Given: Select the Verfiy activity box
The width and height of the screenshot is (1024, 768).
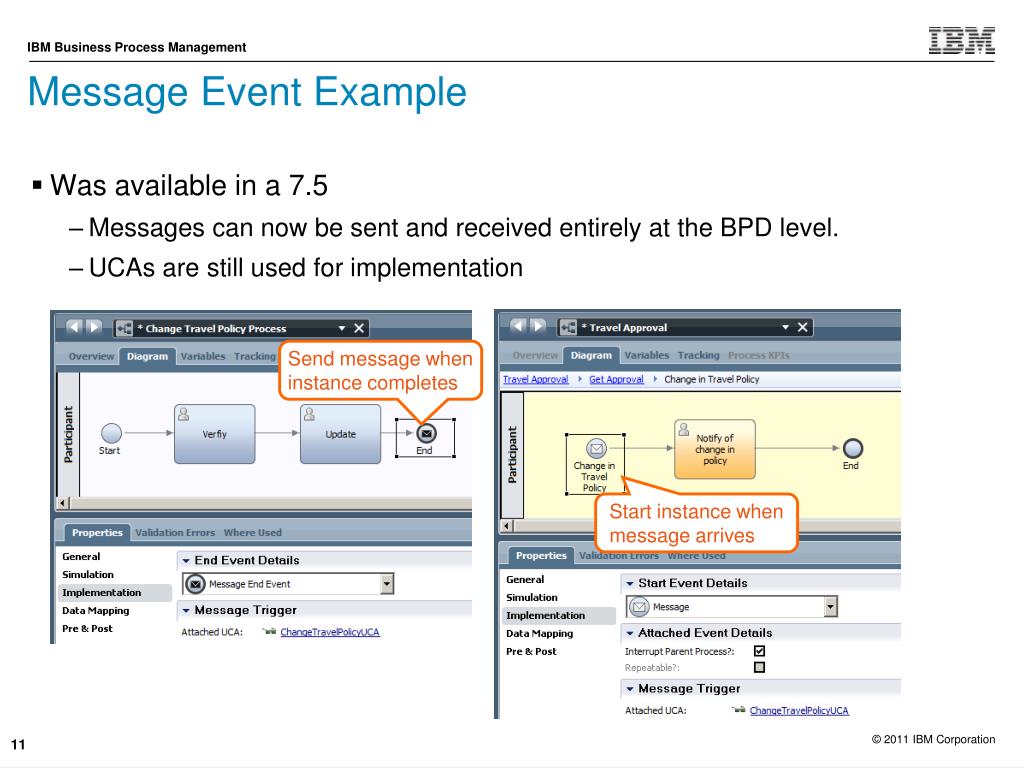Looking at the screenshot, I should pos(214,434).
